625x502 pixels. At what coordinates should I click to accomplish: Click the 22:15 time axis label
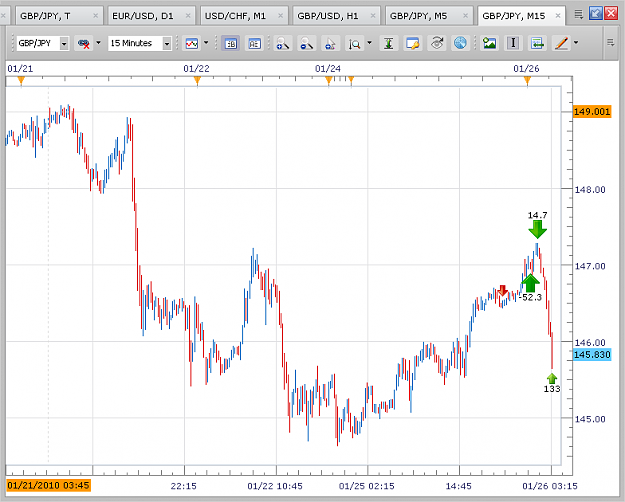pos(184,486)
